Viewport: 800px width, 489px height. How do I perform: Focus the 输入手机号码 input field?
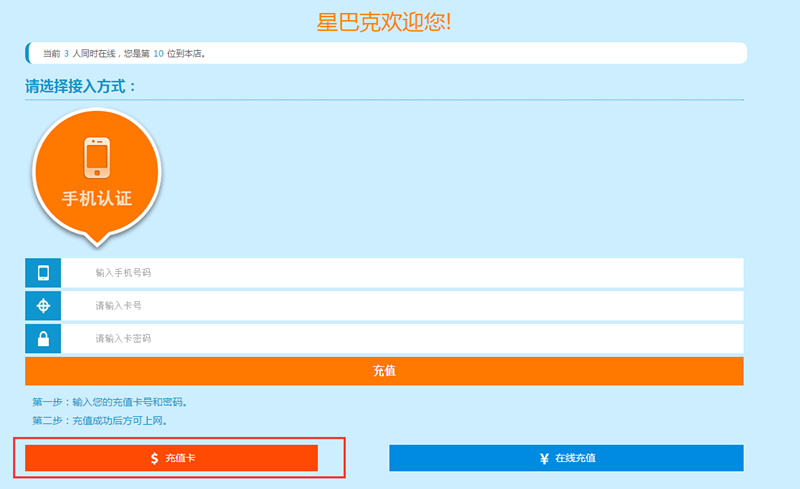tap(402, 273)
